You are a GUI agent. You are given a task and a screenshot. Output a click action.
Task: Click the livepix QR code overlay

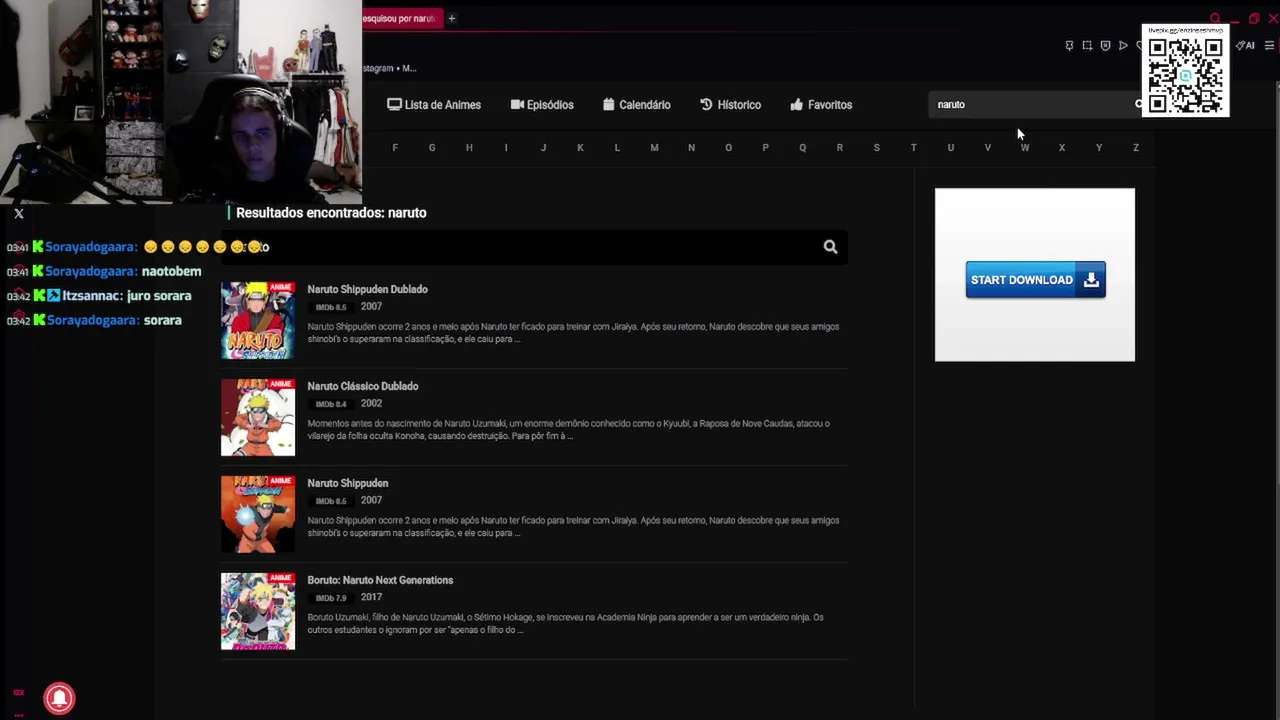tap(1185, 71)
